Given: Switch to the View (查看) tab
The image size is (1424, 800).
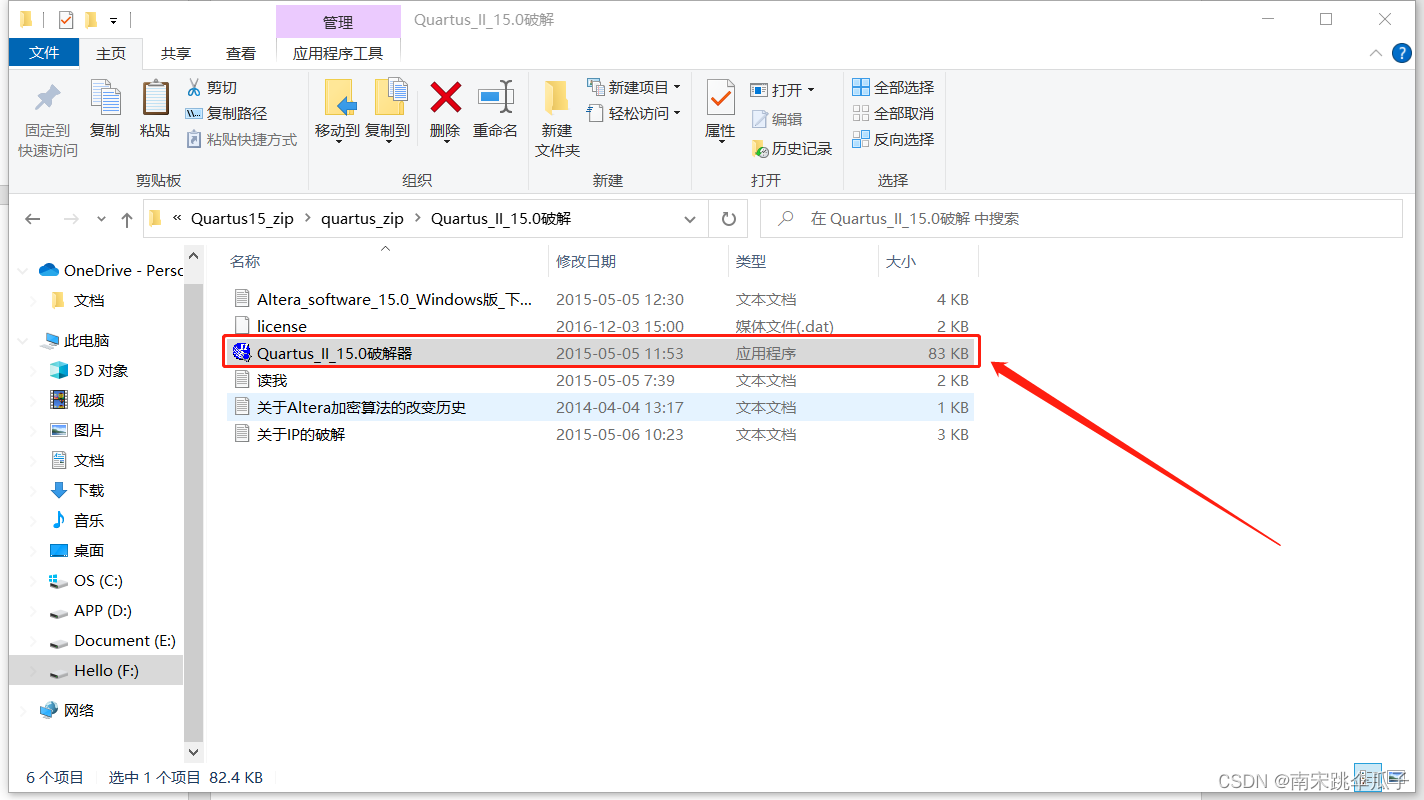Looking at the screenshot, I should coord(240,53).
